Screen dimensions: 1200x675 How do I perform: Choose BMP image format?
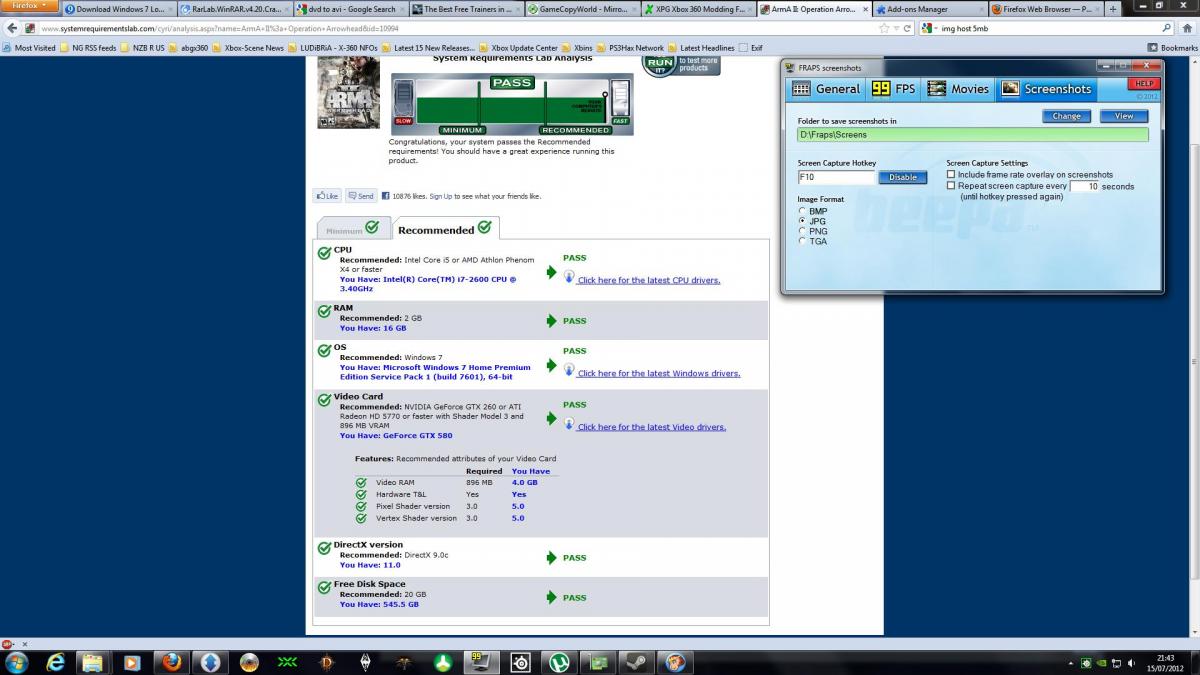pos(802,211)
